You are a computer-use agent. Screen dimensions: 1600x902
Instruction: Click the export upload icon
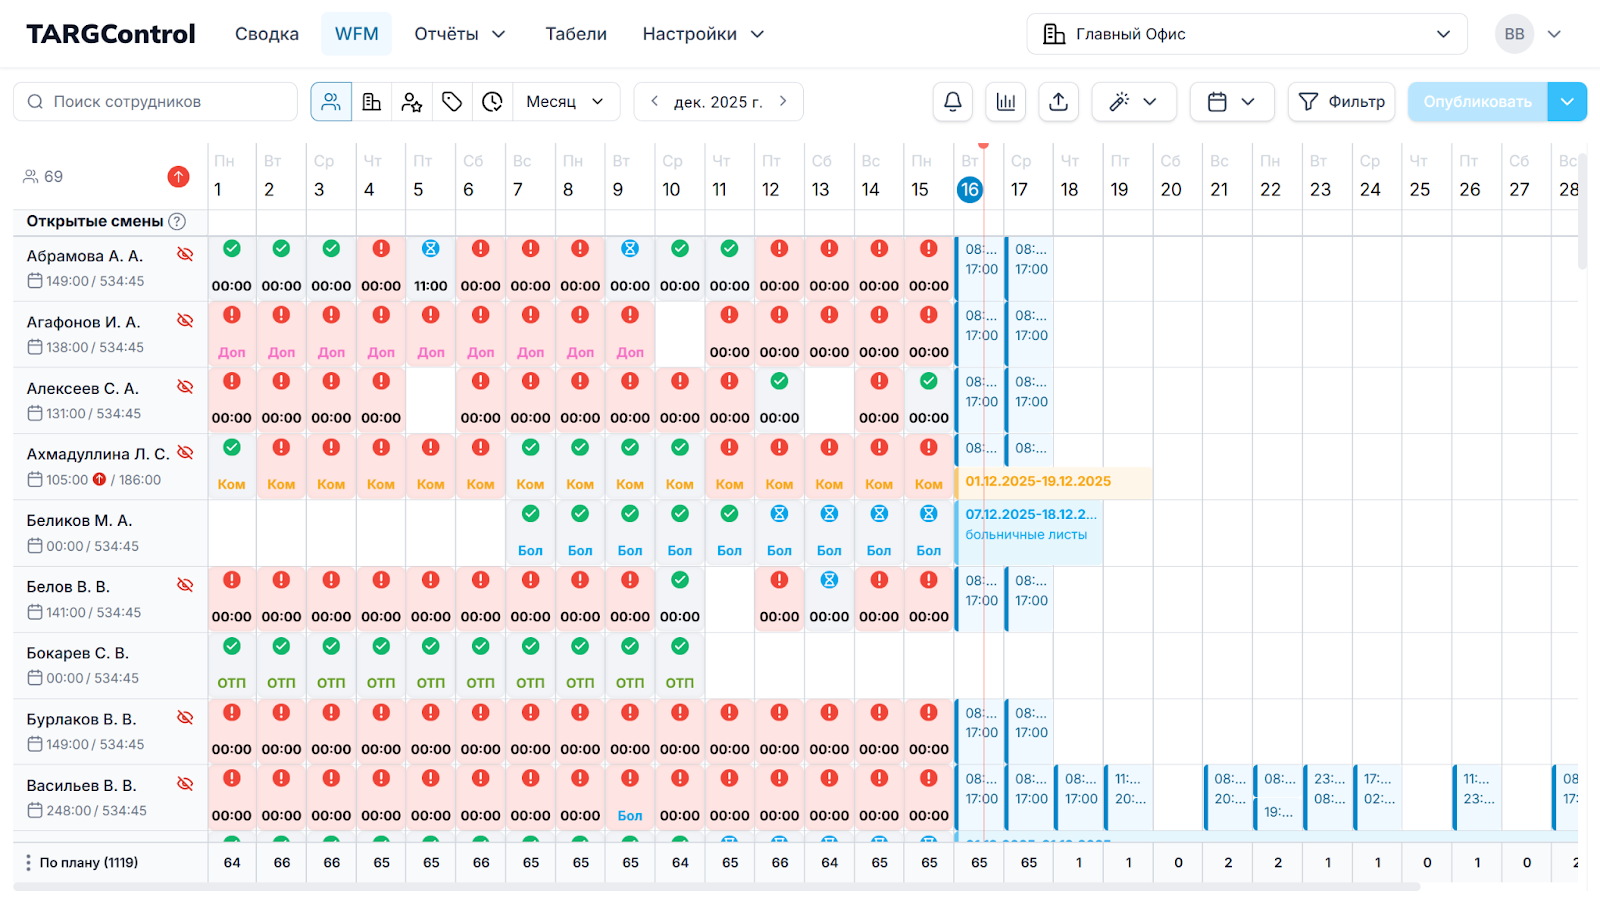(x=1058, y=102)
